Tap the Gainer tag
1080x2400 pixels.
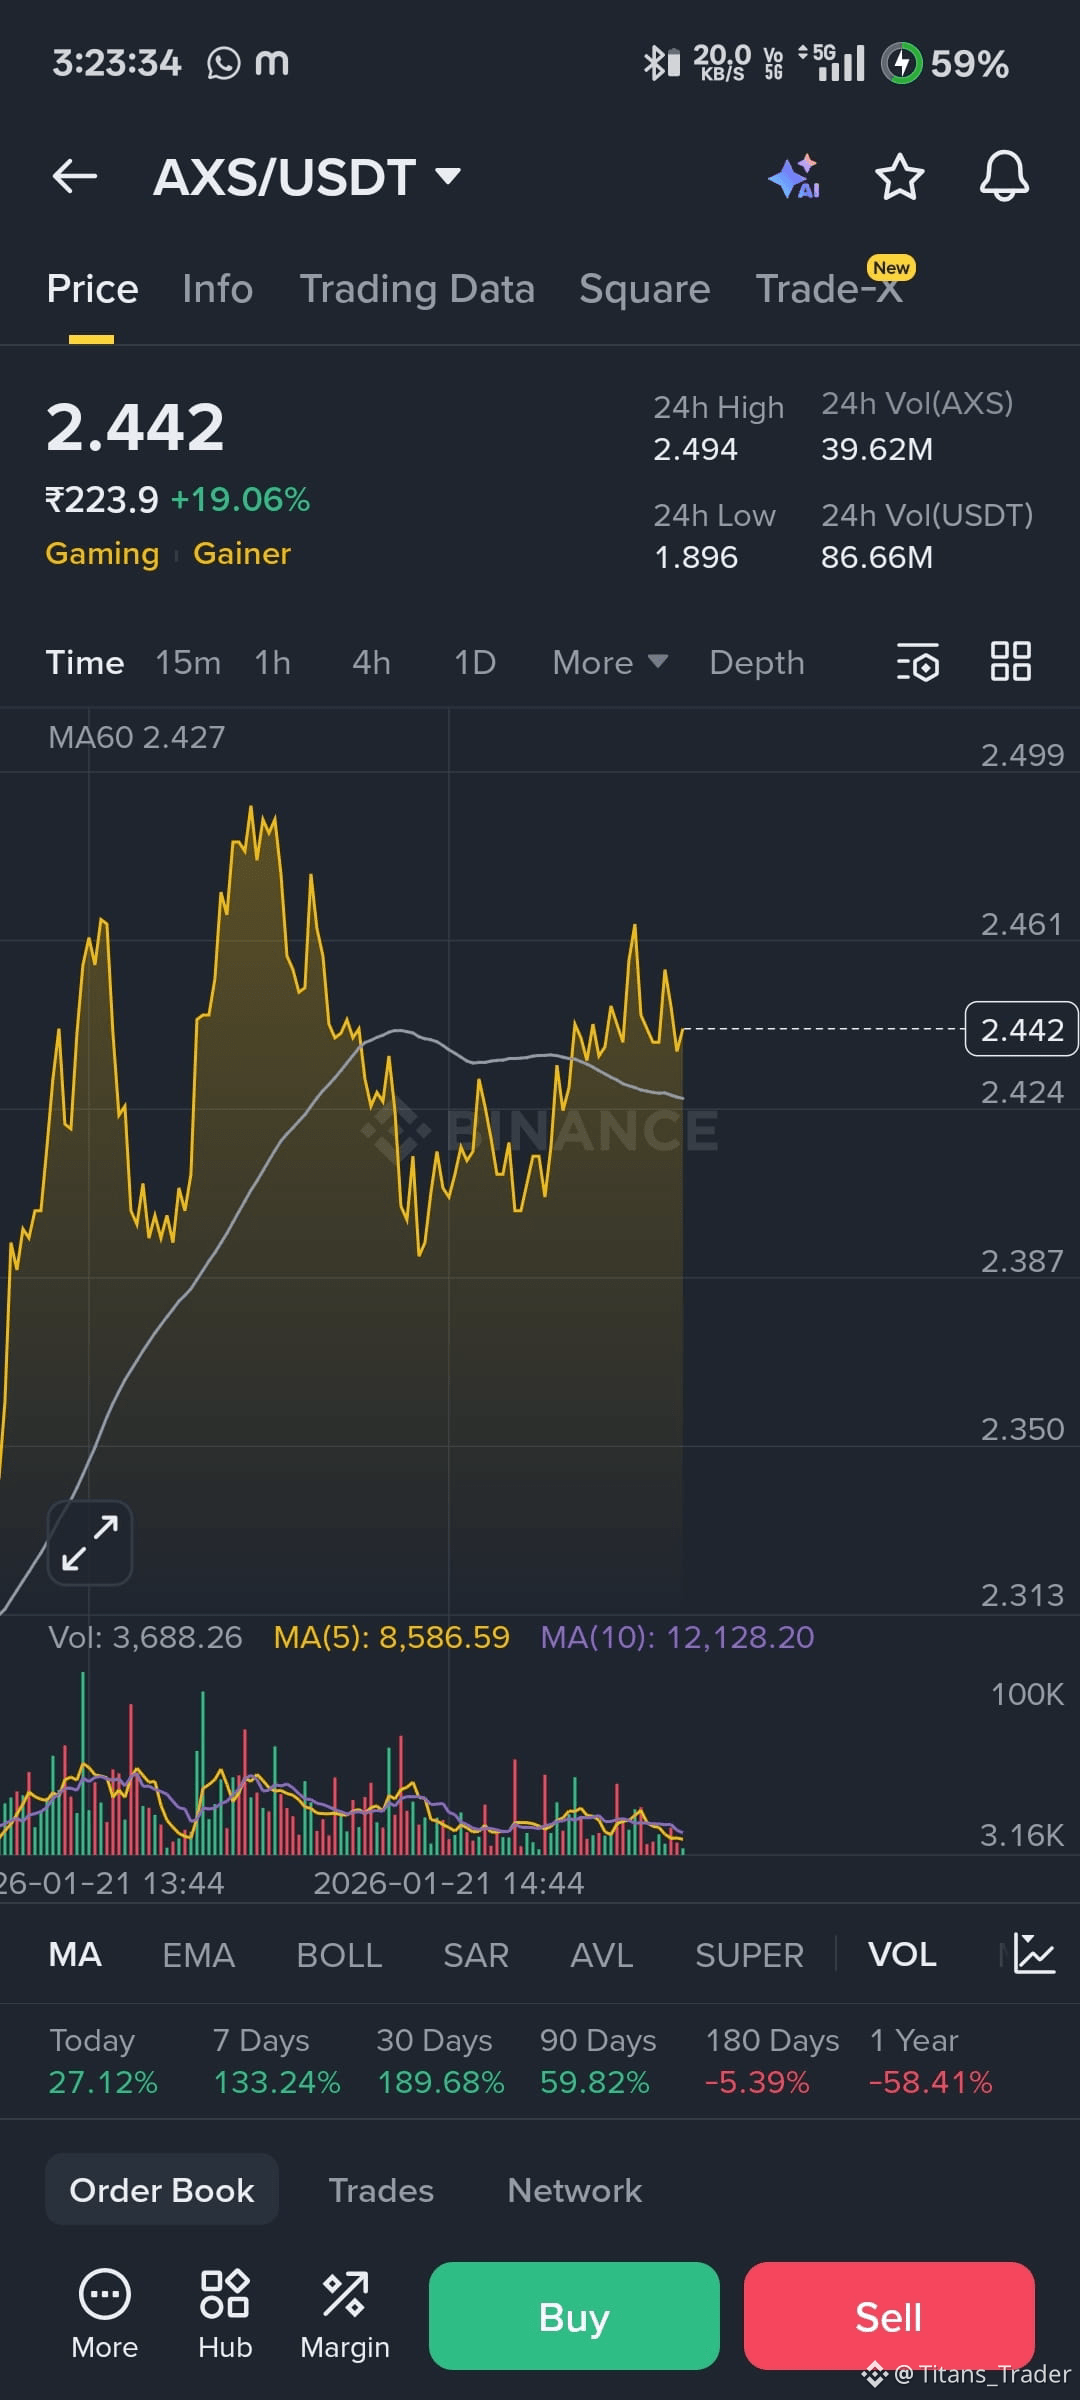pos(242,554)
